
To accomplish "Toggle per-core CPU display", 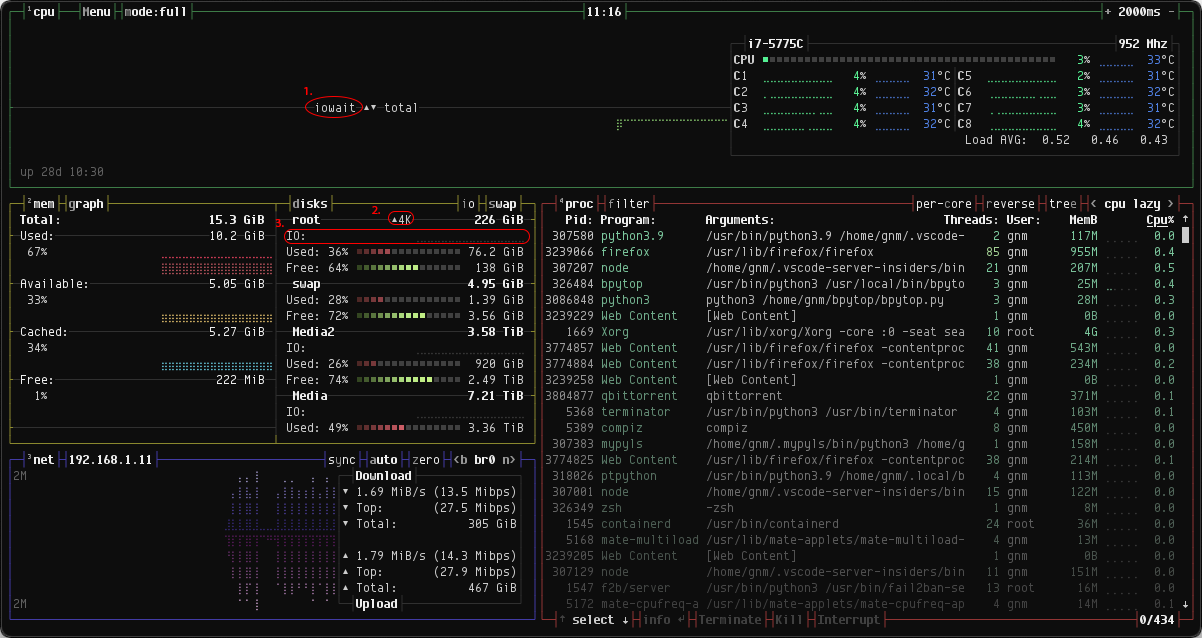I will point(943,203).
